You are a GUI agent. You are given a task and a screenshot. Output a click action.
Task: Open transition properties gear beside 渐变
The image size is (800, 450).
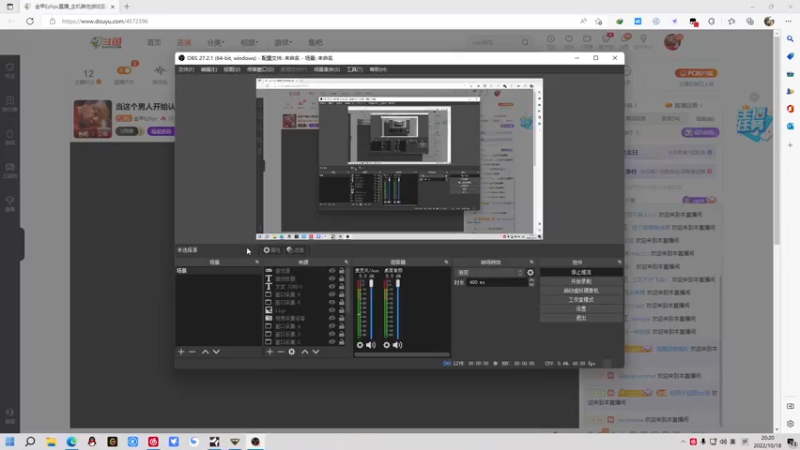point(531,272)
